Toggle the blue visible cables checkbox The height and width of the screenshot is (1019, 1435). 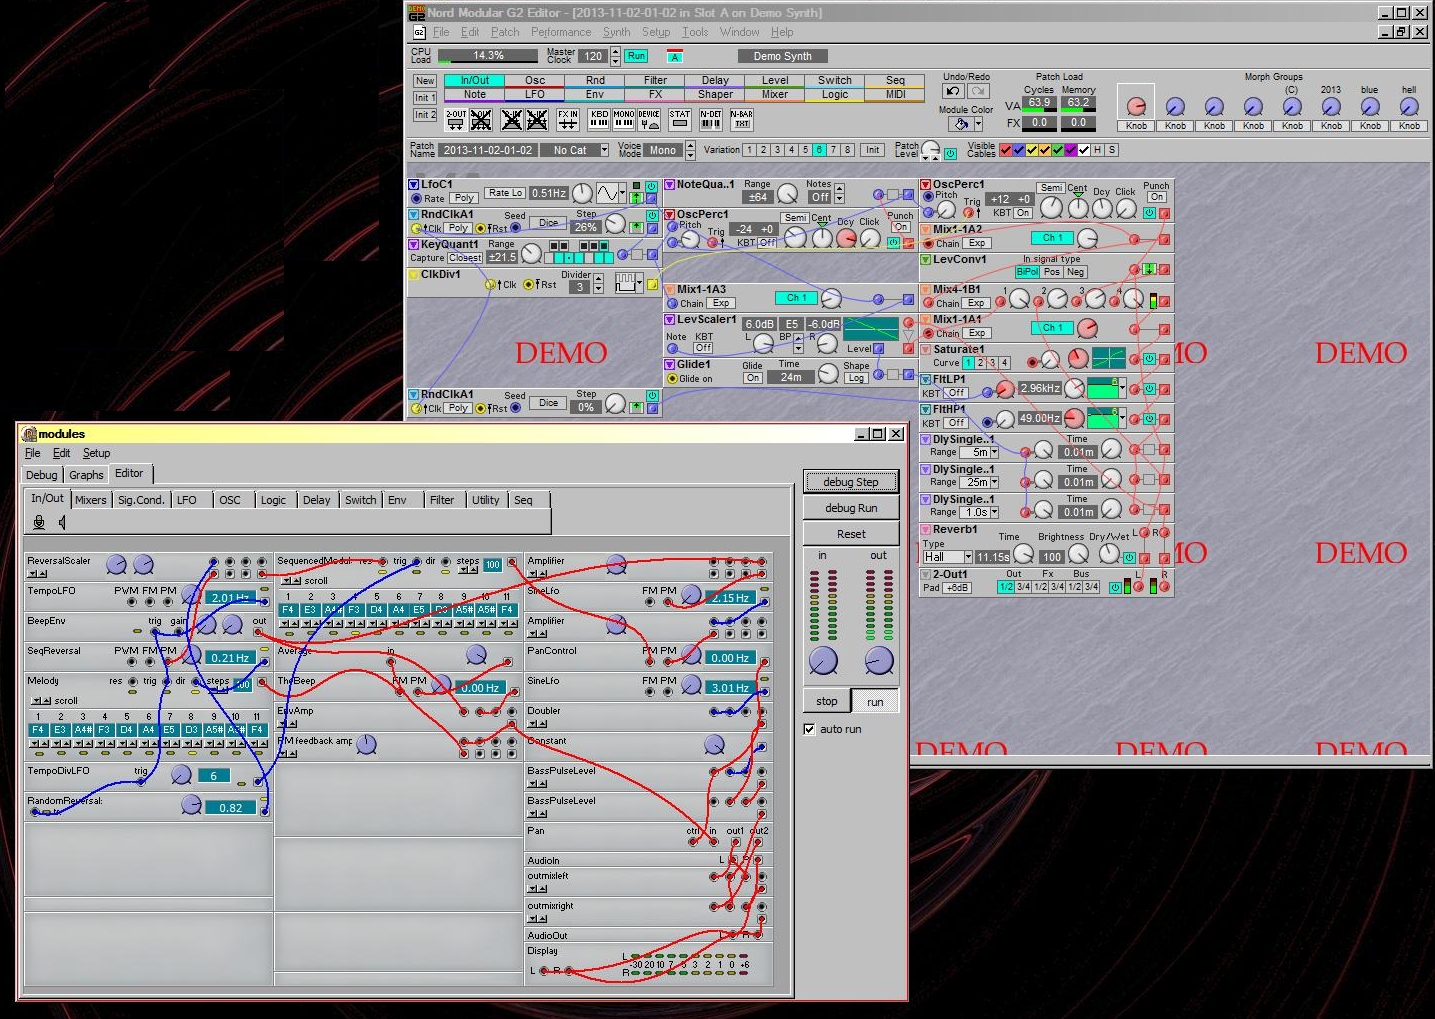click(x=1019, y=150)
